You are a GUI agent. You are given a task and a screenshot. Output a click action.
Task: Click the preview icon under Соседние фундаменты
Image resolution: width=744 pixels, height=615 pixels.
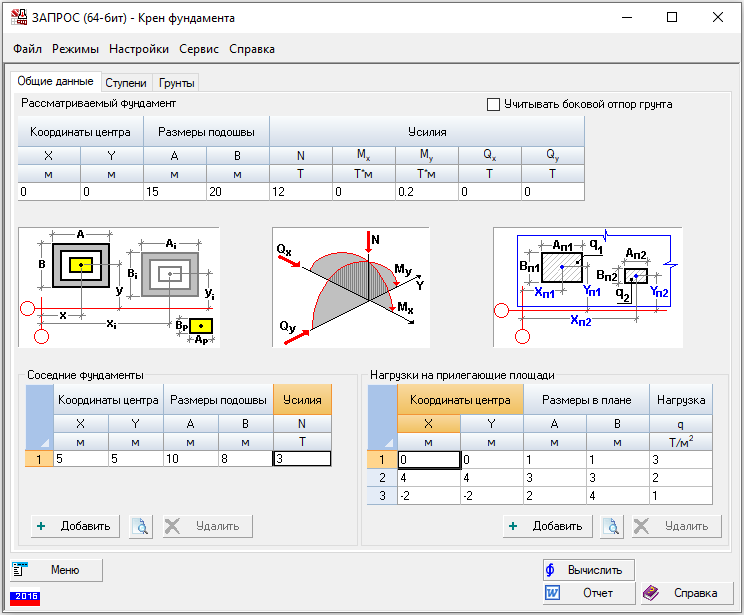pos(141,526)
